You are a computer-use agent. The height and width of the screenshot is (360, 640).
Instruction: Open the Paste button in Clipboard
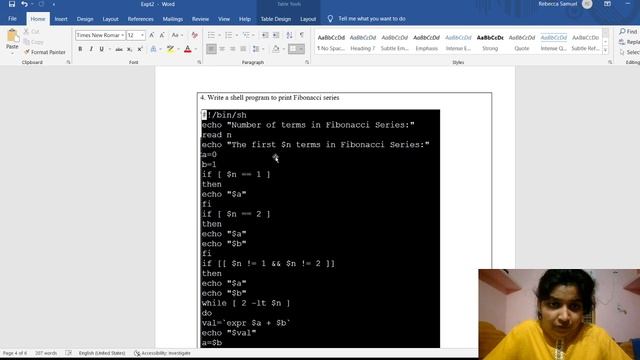click(12, 41)
